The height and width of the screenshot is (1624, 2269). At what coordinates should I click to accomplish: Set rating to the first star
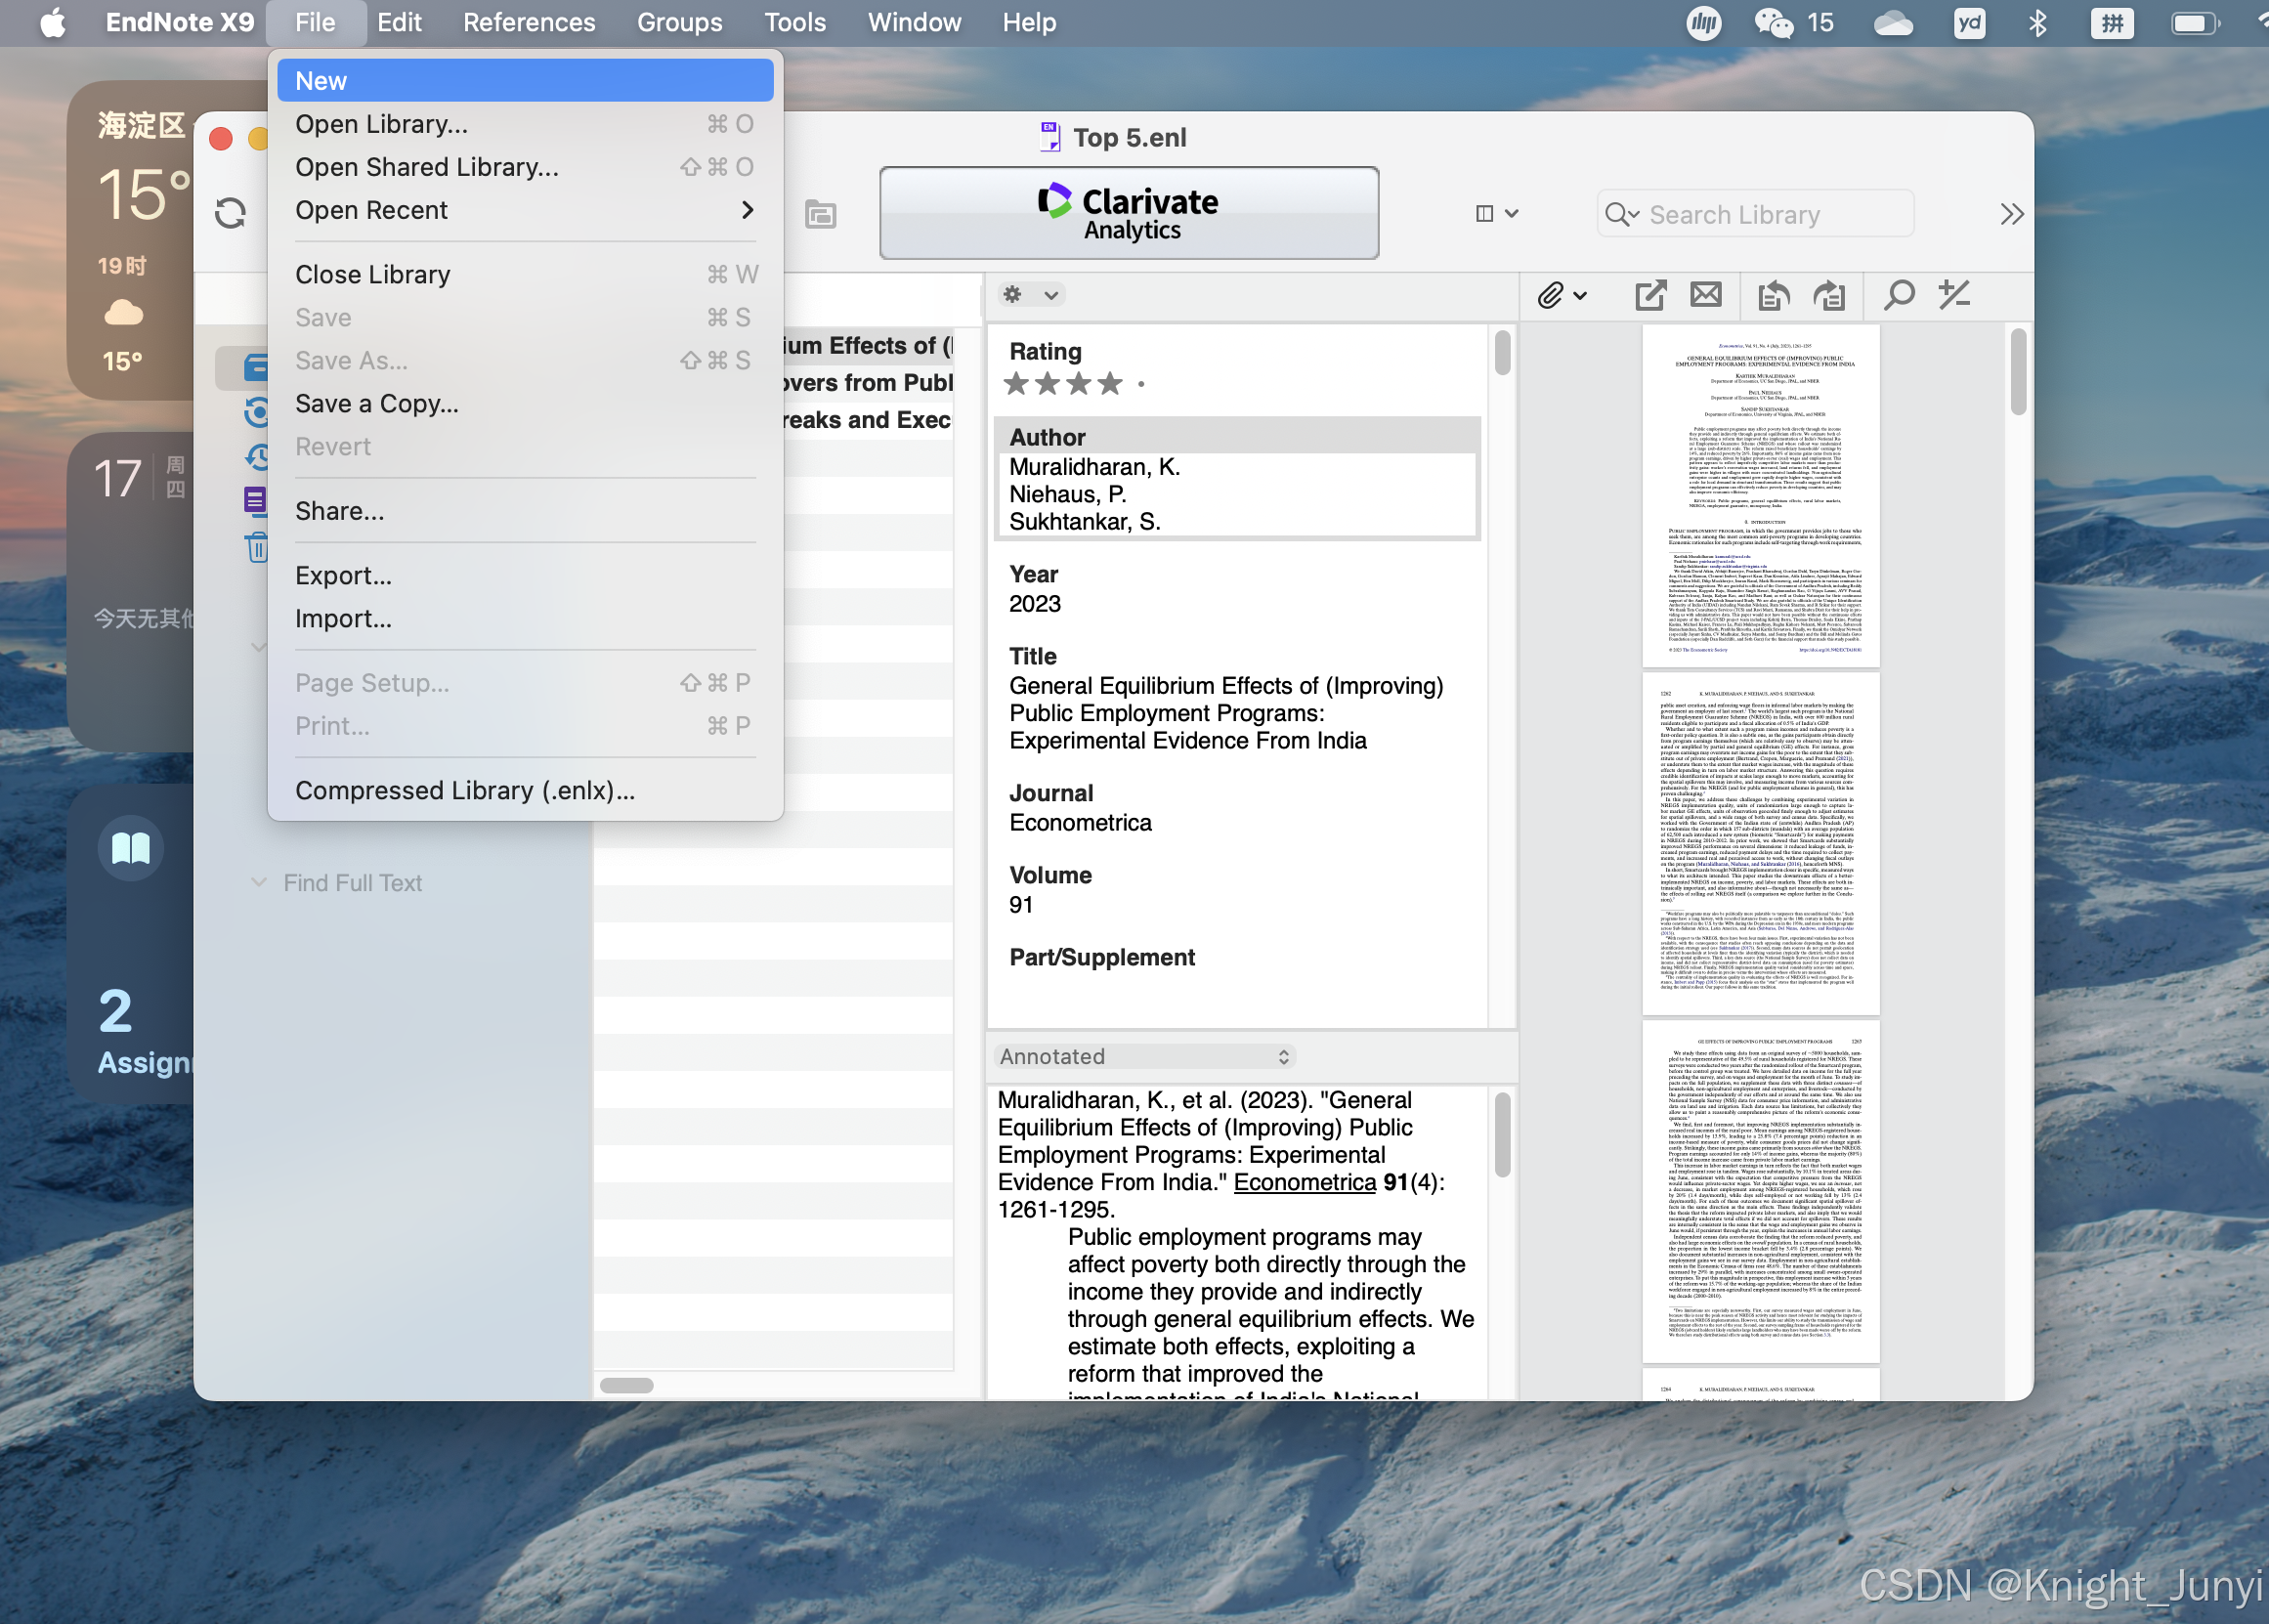point(1016,384)
